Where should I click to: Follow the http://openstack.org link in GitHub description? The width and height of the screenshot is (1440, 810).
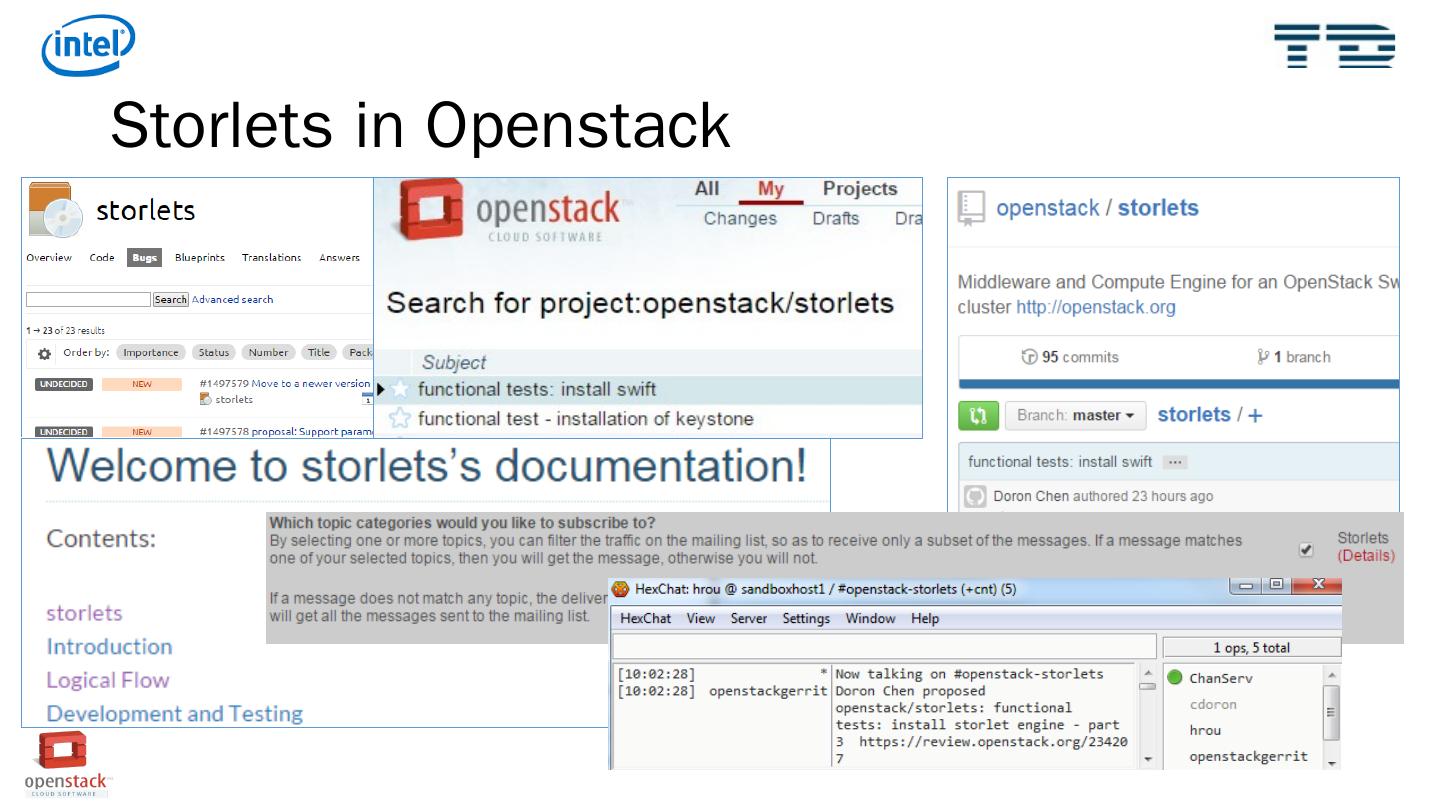[x=1096, y=308]
